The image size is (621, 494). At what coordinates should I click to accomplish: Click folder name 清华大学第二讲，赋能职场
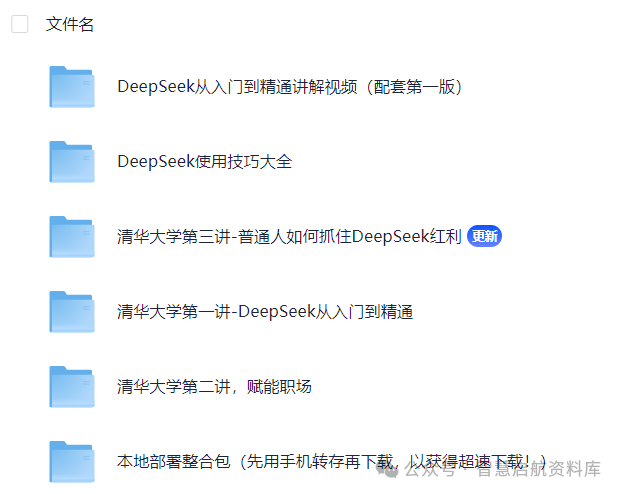(214, 387)
